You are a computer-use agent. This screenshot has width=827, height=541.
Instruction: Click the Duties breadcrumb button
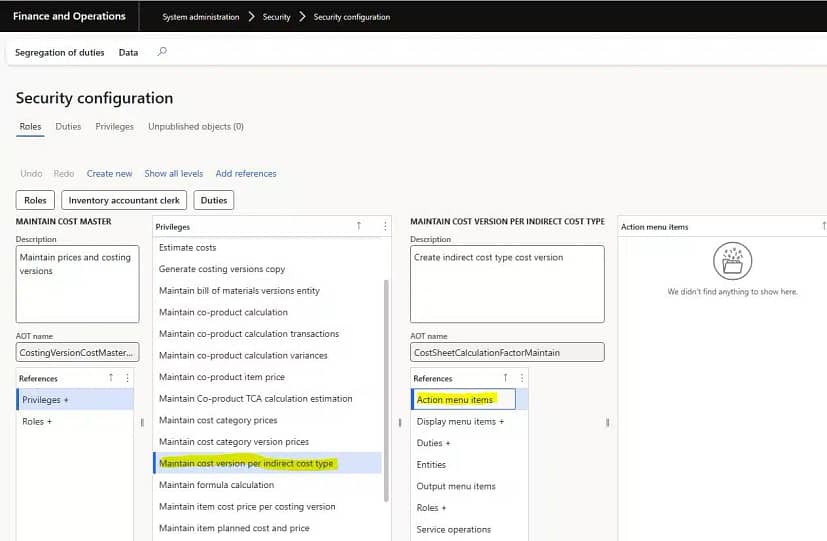[x=214, y=200]
